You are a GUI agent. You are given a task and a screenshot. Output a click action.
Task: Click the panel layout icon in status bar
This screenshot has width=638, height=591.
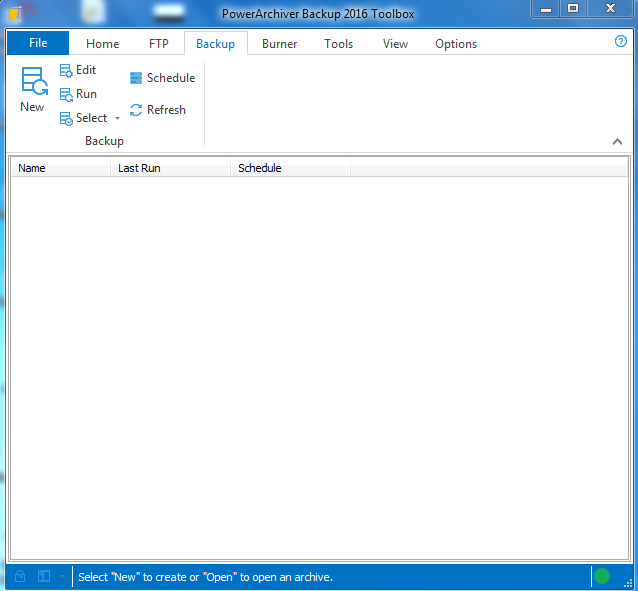coord(44,576)
